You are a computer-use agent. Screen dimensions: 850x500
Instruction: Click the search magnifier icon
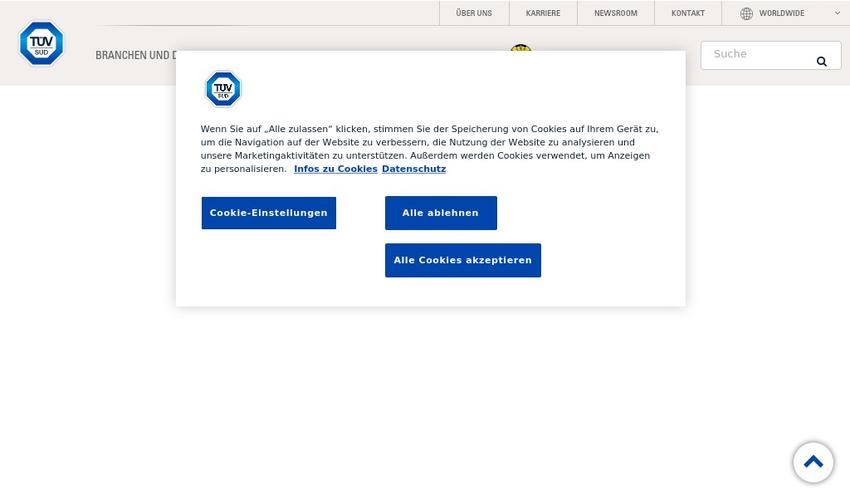[x=821, y=61]
